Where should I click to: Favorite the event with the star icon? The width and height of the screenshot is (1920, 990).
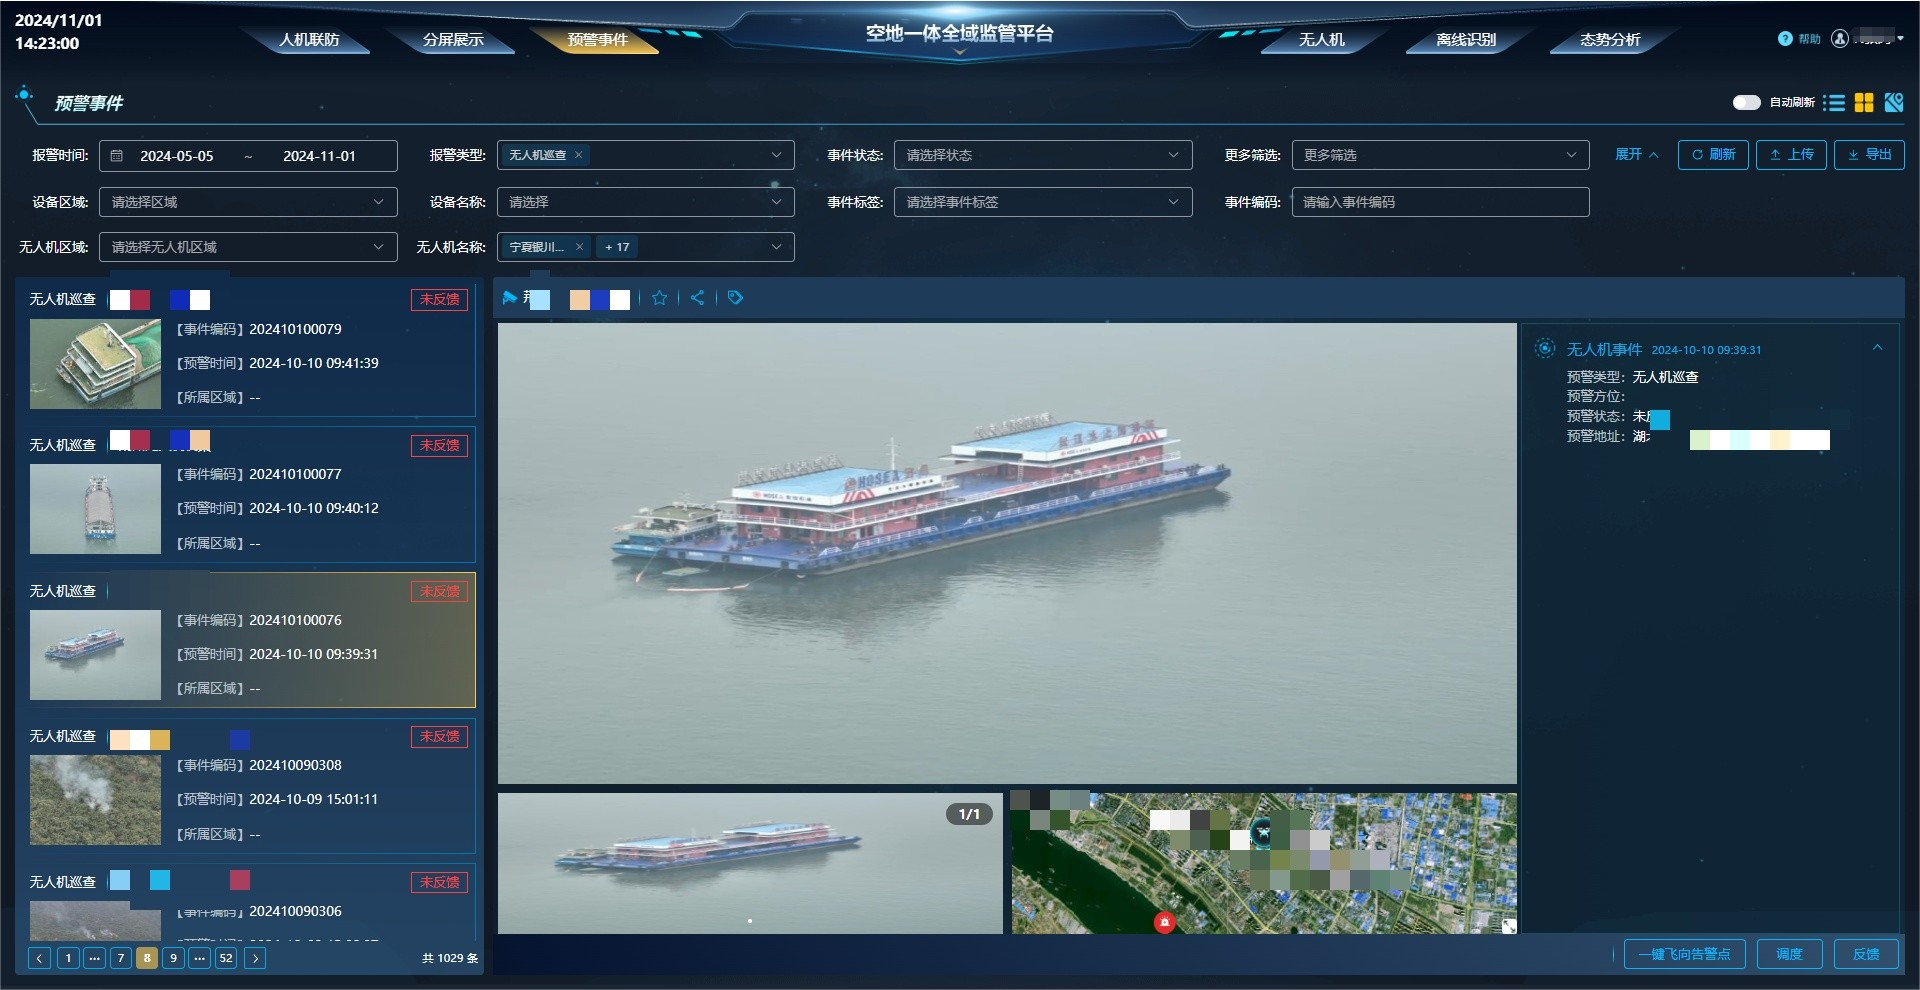click(659, 298)
